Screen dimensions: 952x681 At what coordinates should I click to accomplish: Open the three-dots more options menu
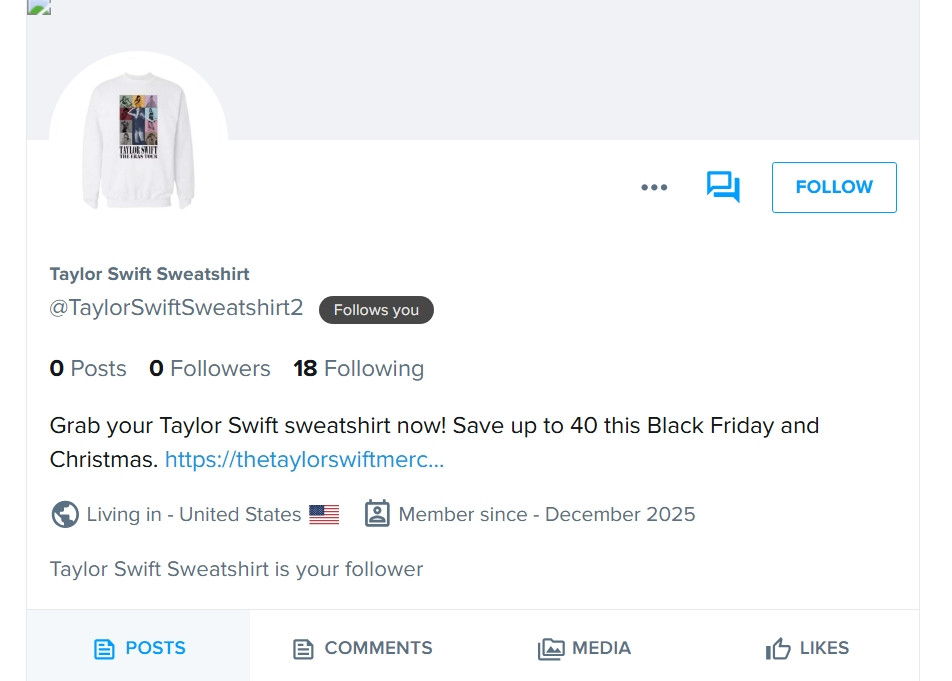pos(654,187)
